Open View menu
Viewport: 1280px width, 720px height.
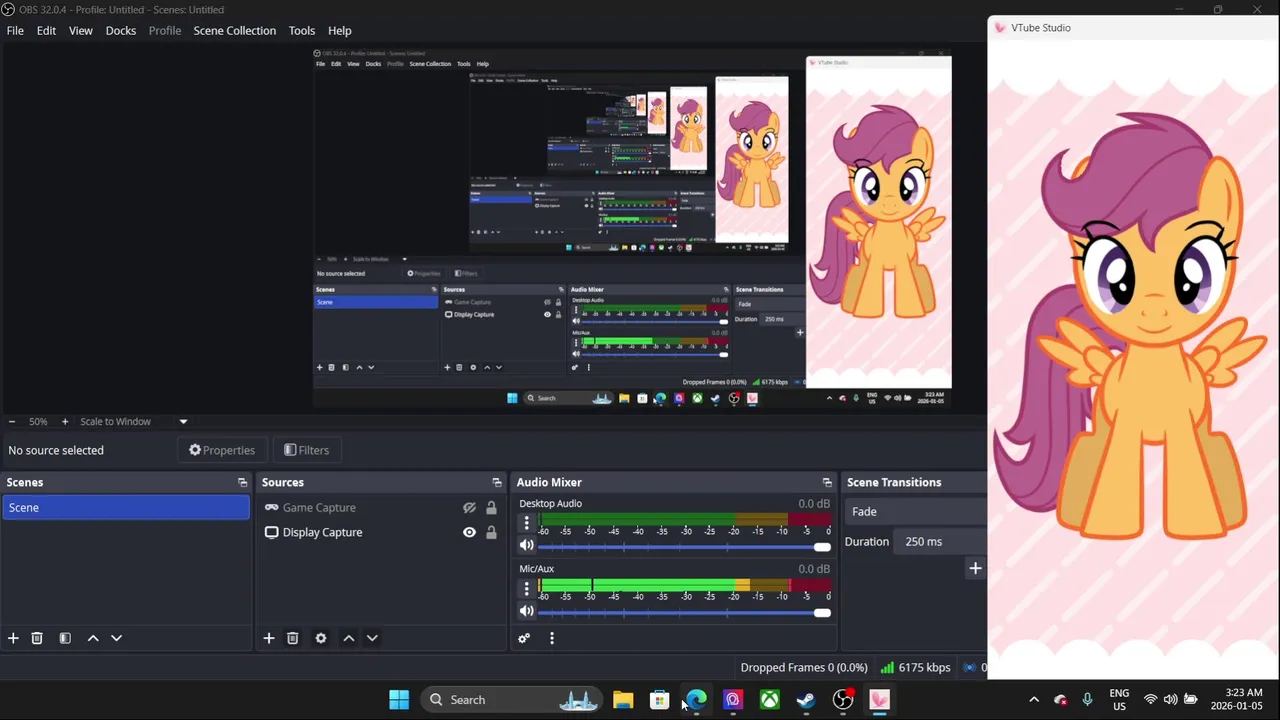pyautogui.click(x=81, y=31)
